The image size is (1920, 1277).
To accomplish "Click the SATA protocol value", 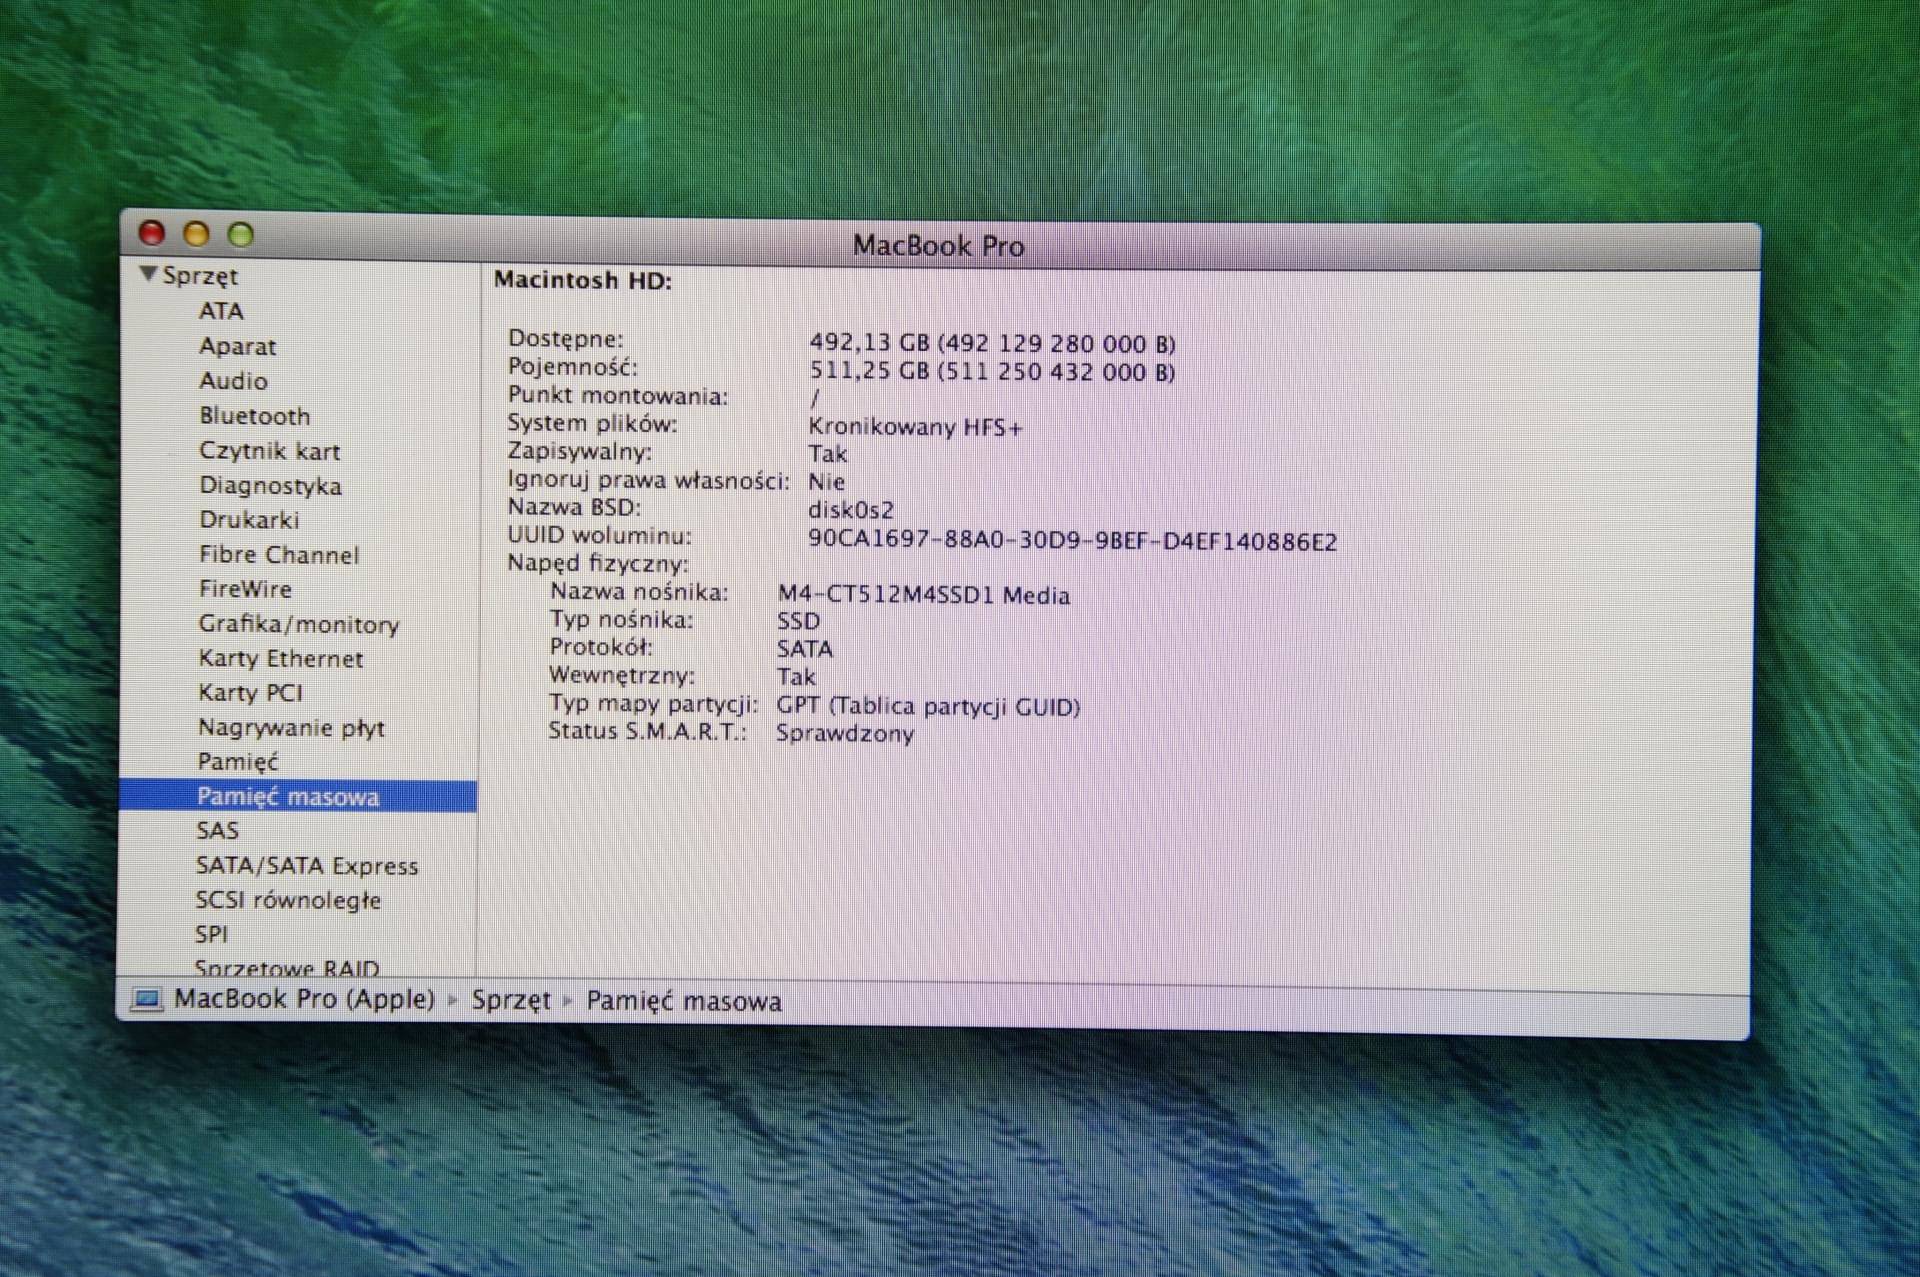I will (804, 649).
